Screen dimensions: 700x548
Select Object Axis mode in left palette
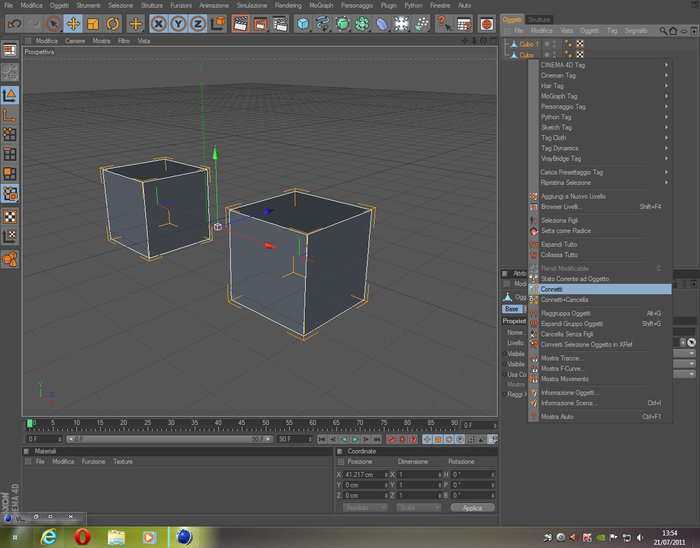[x=10, y=115]
